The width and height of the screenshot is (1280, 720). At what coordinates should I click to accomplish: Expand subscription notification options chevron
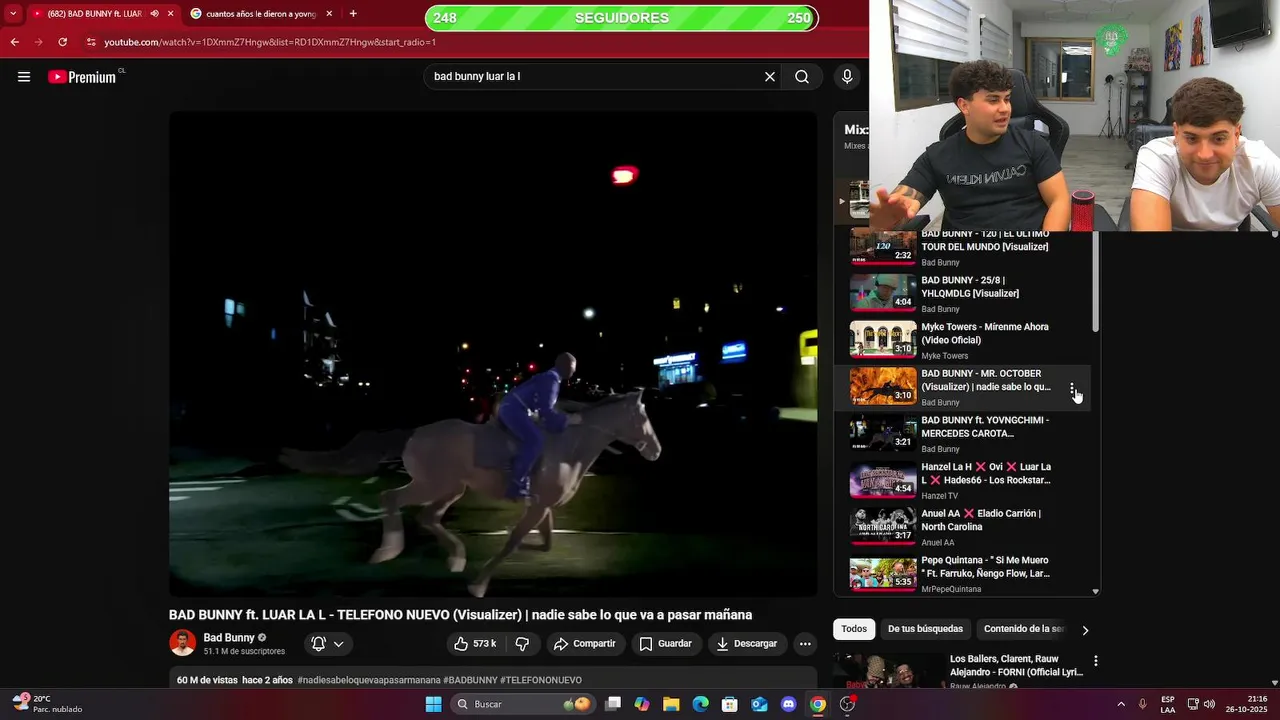[339, 644]
